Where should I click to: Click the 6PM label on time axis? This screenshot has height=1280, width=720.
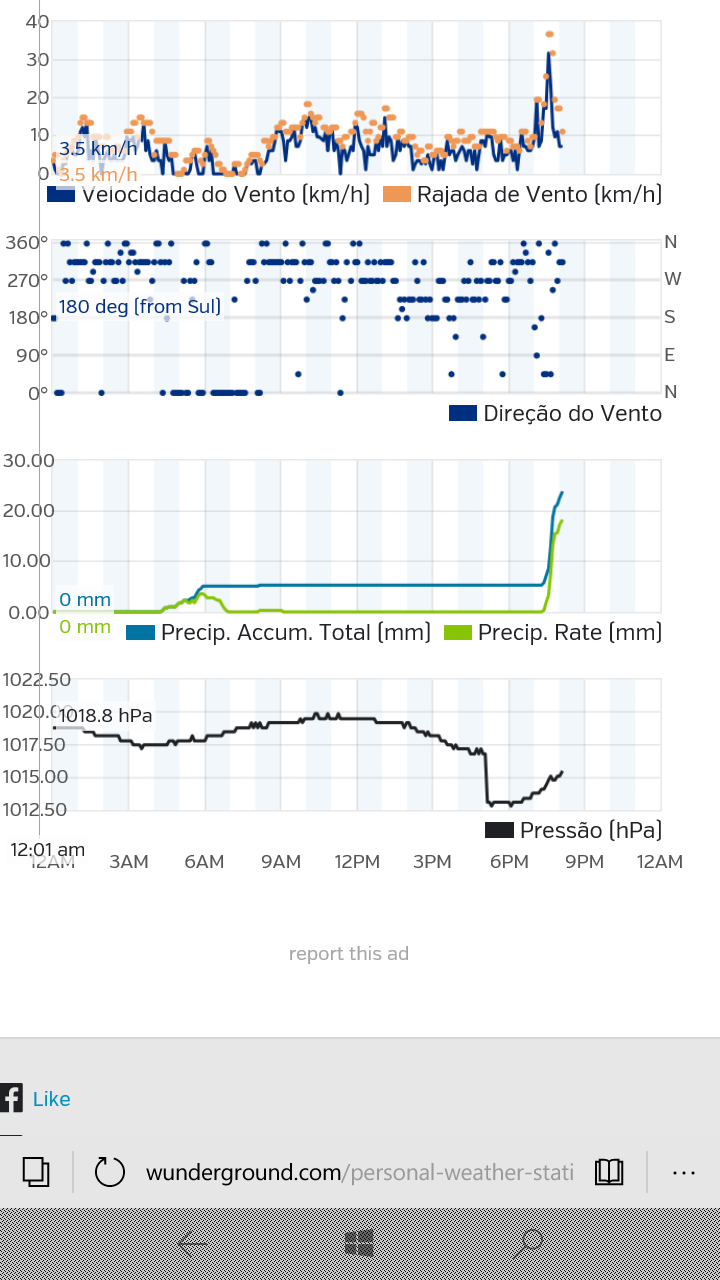(508, 862)
